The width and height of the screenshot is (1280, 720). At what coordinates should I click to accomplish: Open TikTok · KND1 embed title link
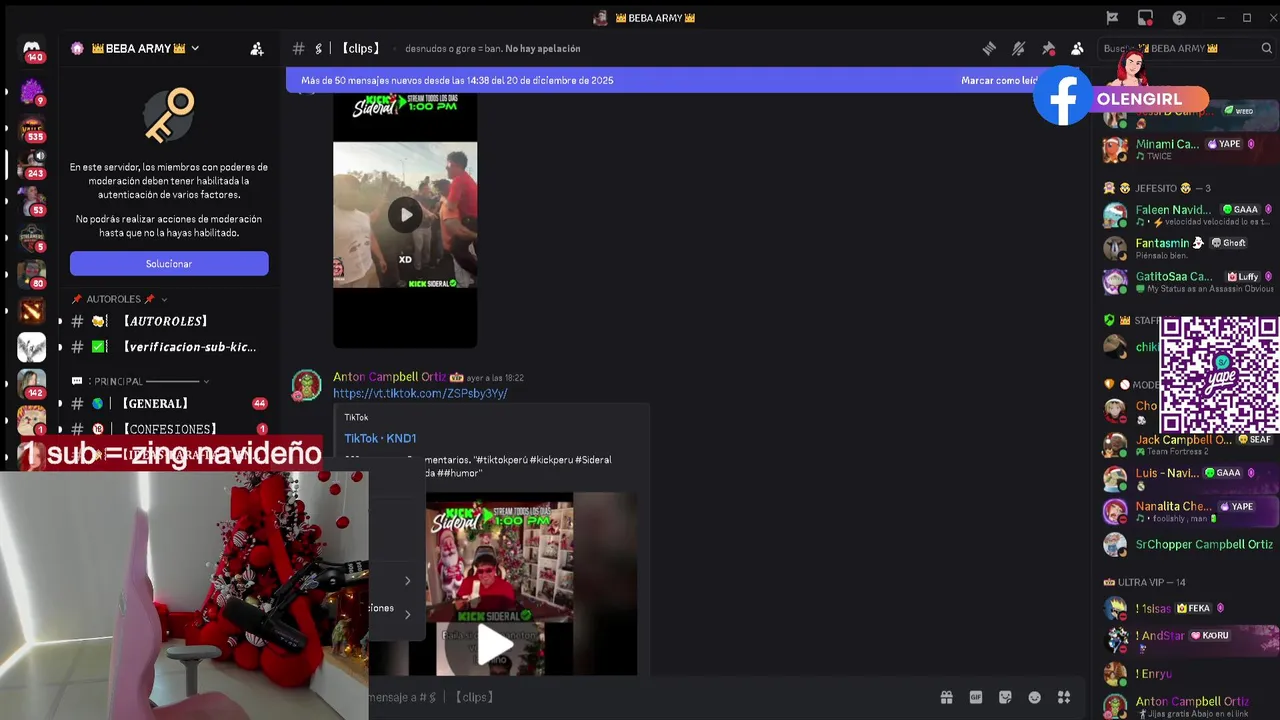pos(380,438)
